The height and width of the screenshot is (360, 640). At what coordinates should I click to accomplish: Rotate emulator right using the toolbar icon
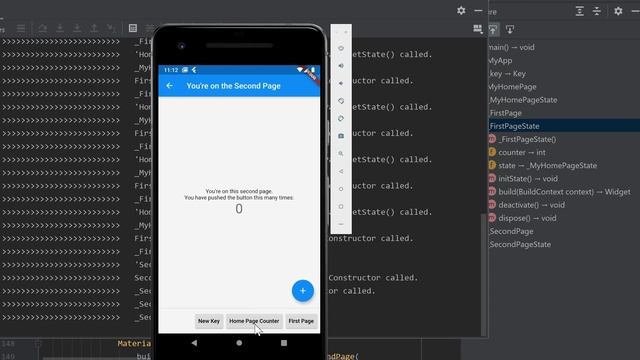point(341,118)
